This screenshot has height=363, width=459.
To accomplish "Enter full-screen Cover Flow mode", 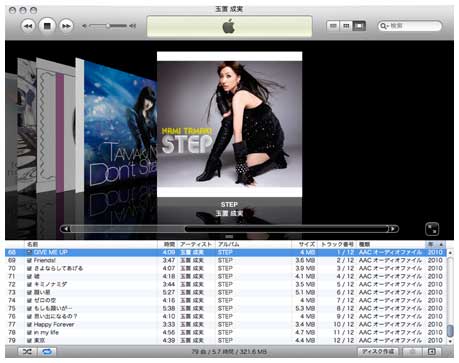I will (432, 229).
